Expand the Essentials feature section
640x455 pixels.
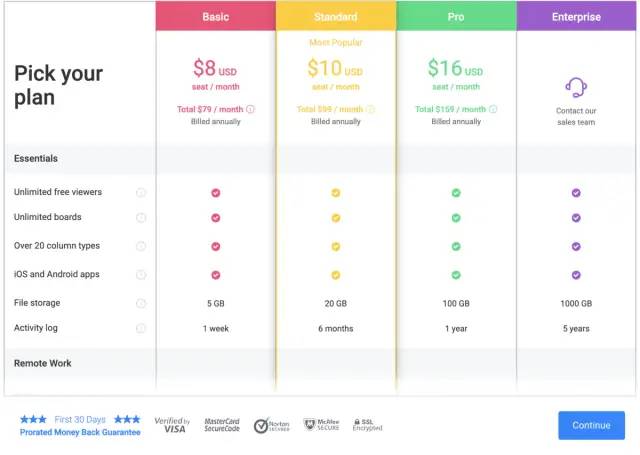[x=36, y=159]
